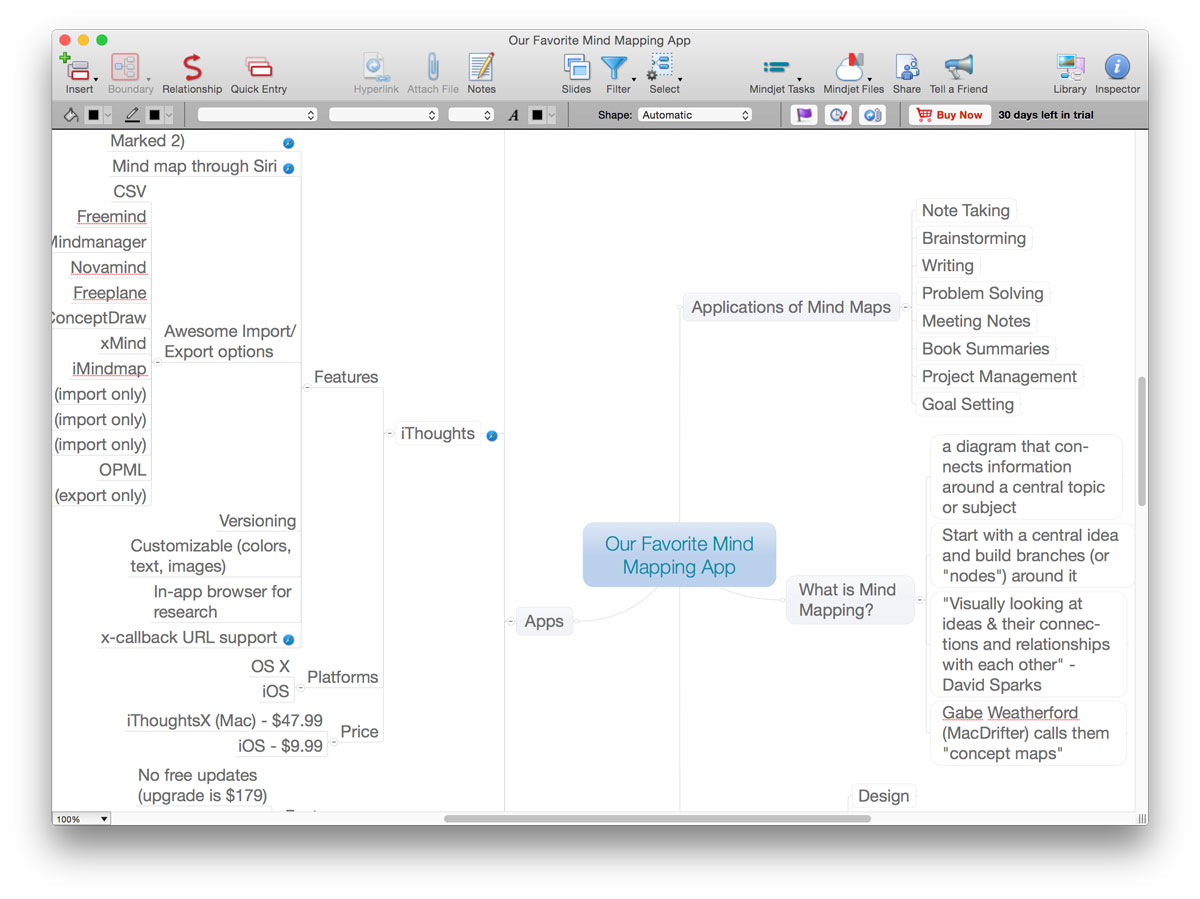This screenshot has height=899, width=1200.
Task: Open the second empty style dropdown
Action: (x=384, y=115)
